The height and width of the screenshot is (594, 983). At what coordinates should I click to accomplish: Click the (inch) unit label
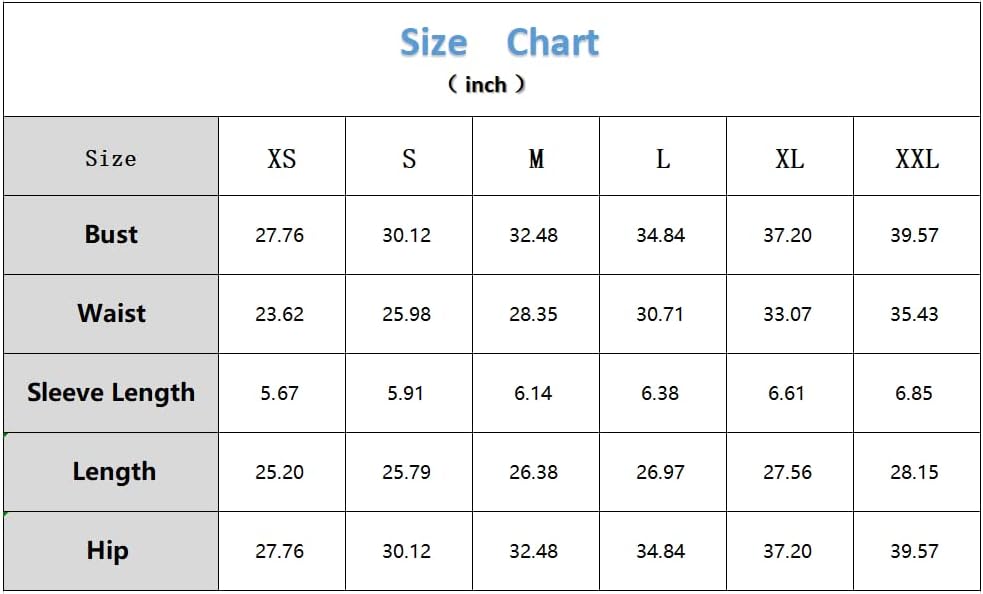click(x=486, y=84)
